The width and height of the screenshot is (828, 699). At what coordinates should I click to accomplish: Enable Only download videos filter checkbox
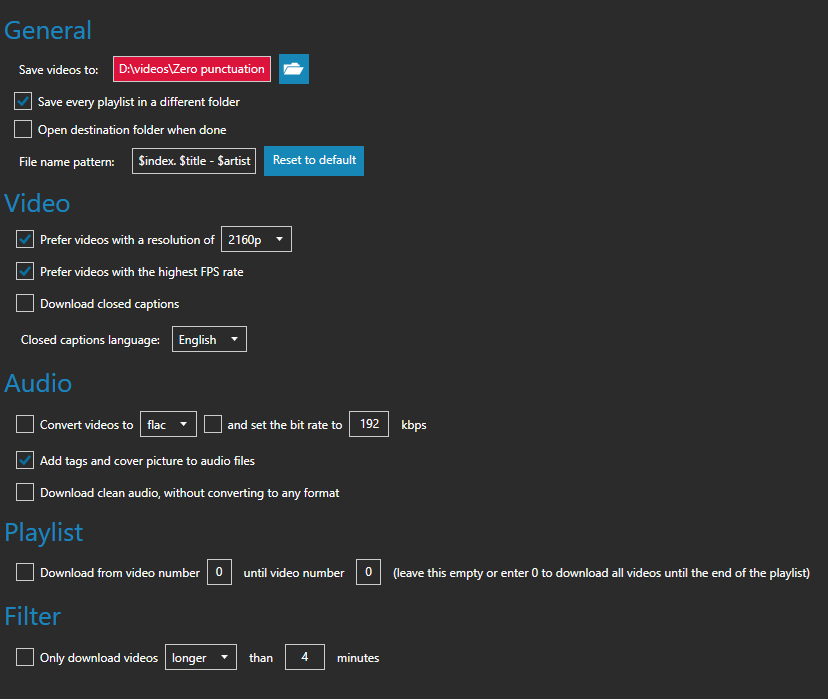click(x=25, y=657)
